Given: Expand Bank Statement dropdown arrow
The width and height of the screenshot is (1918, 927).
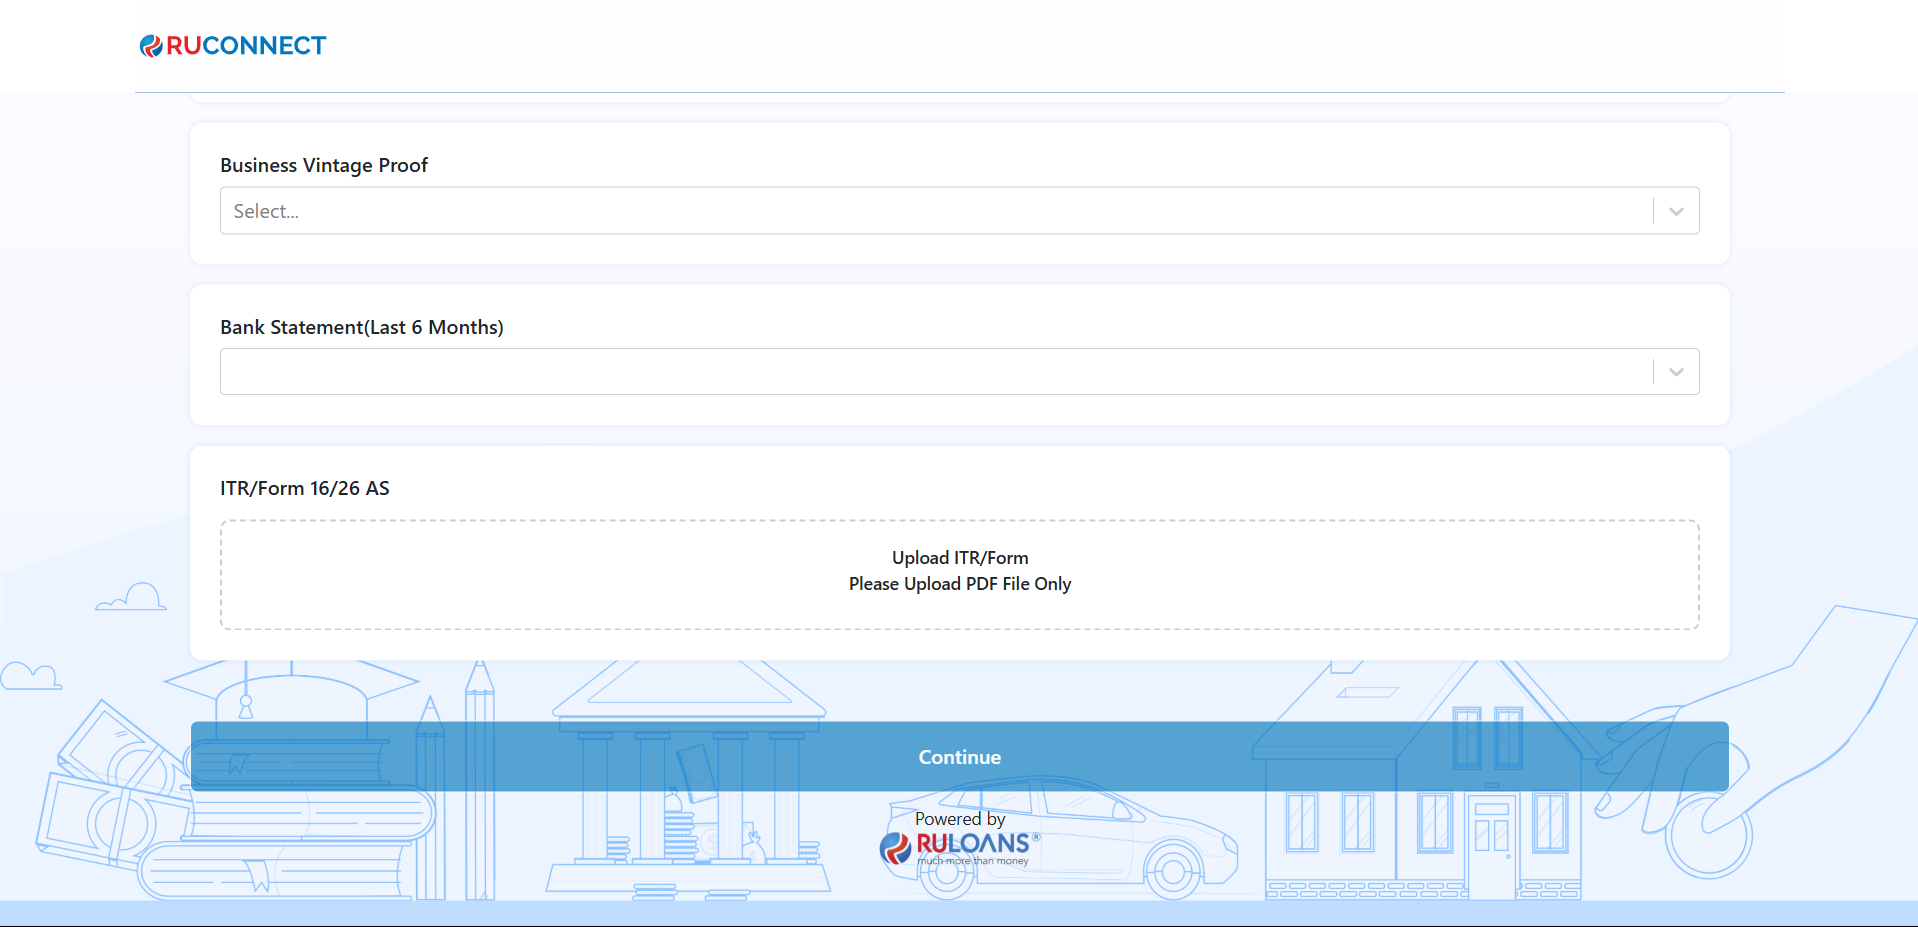Looking at the screenshot, I should [1676, 372].
